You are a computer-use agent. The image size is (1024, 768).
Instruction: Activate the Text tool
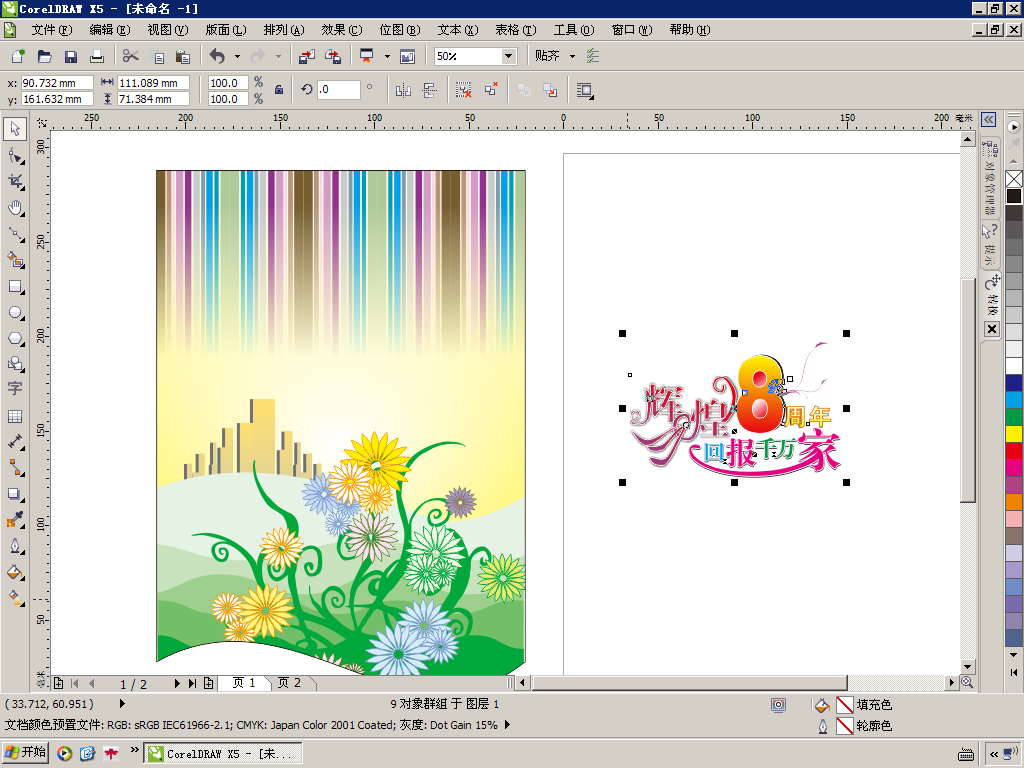click(15, 389)
